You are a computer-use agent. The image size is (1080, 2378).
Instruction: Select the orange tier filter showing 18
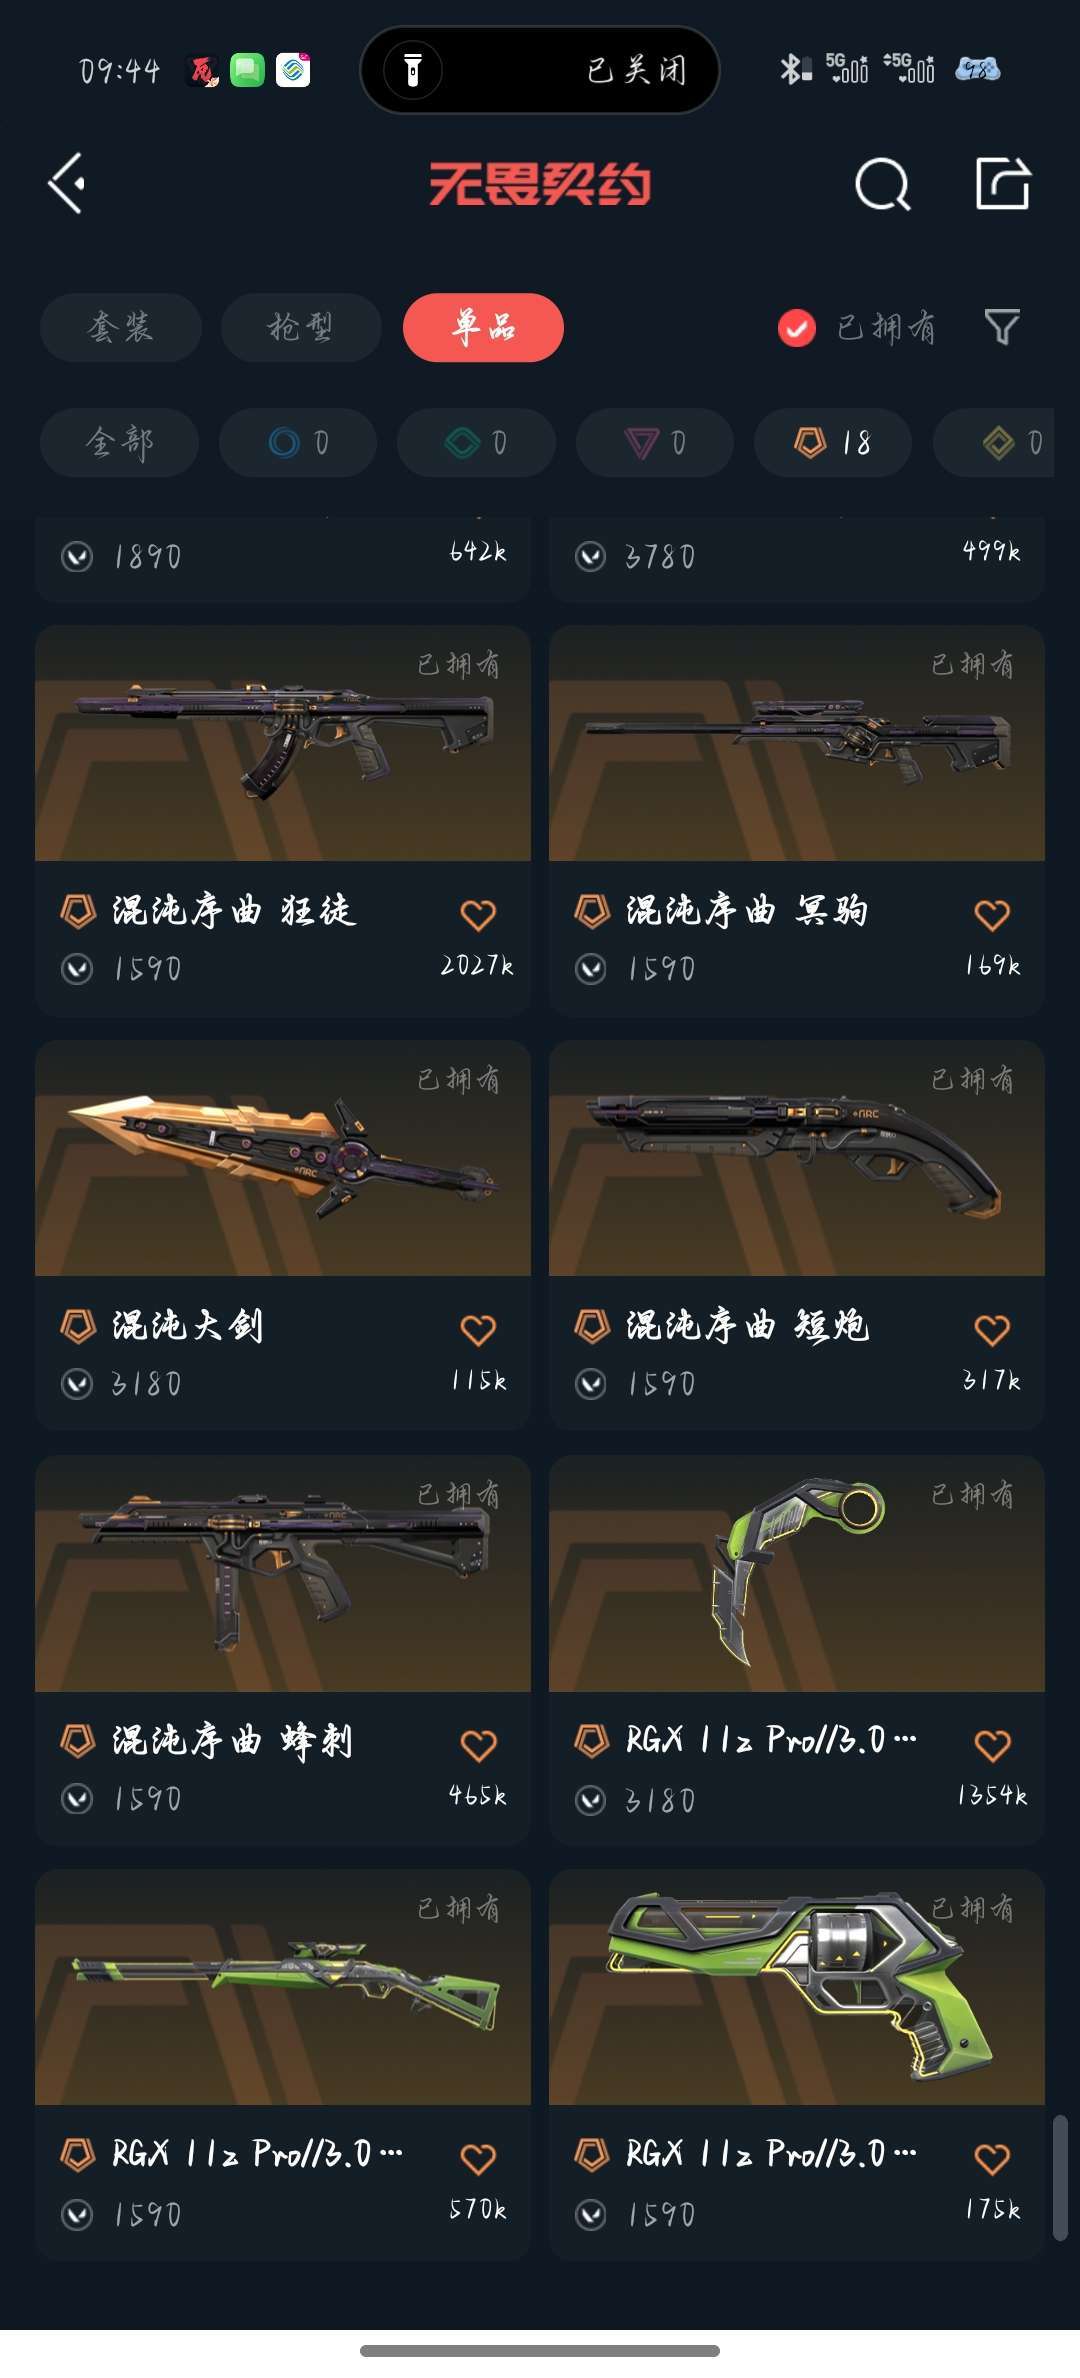point(833,442)
